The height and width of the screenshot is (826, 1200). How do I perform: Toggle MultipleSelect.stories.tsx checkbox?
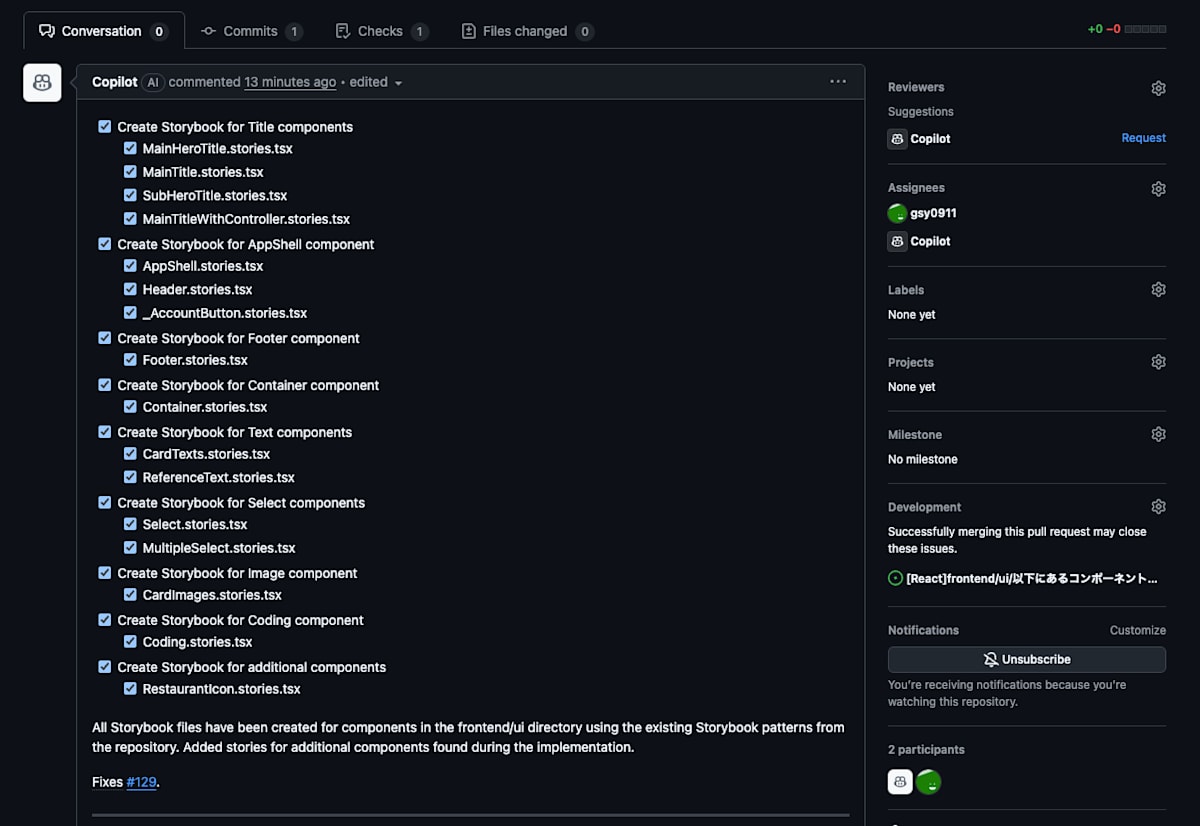[x=130, y=548]
